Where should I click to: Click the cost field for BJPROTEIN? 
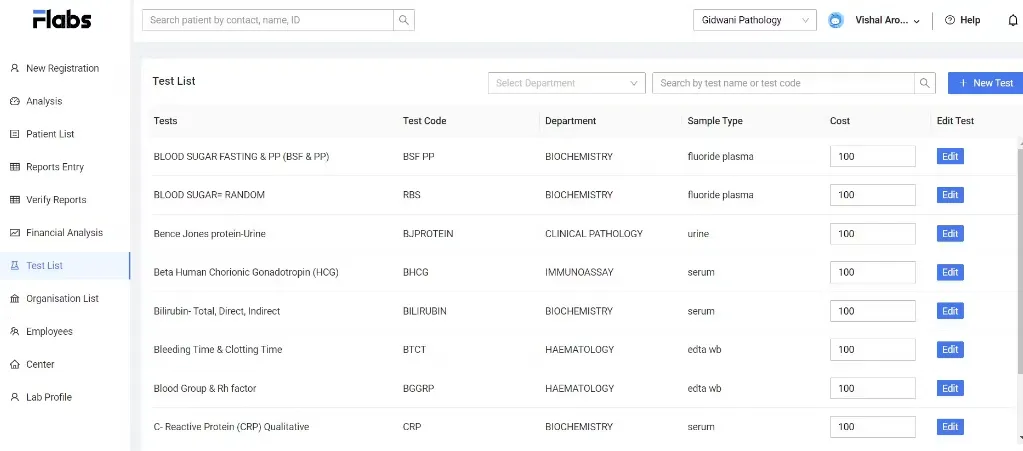872,234
